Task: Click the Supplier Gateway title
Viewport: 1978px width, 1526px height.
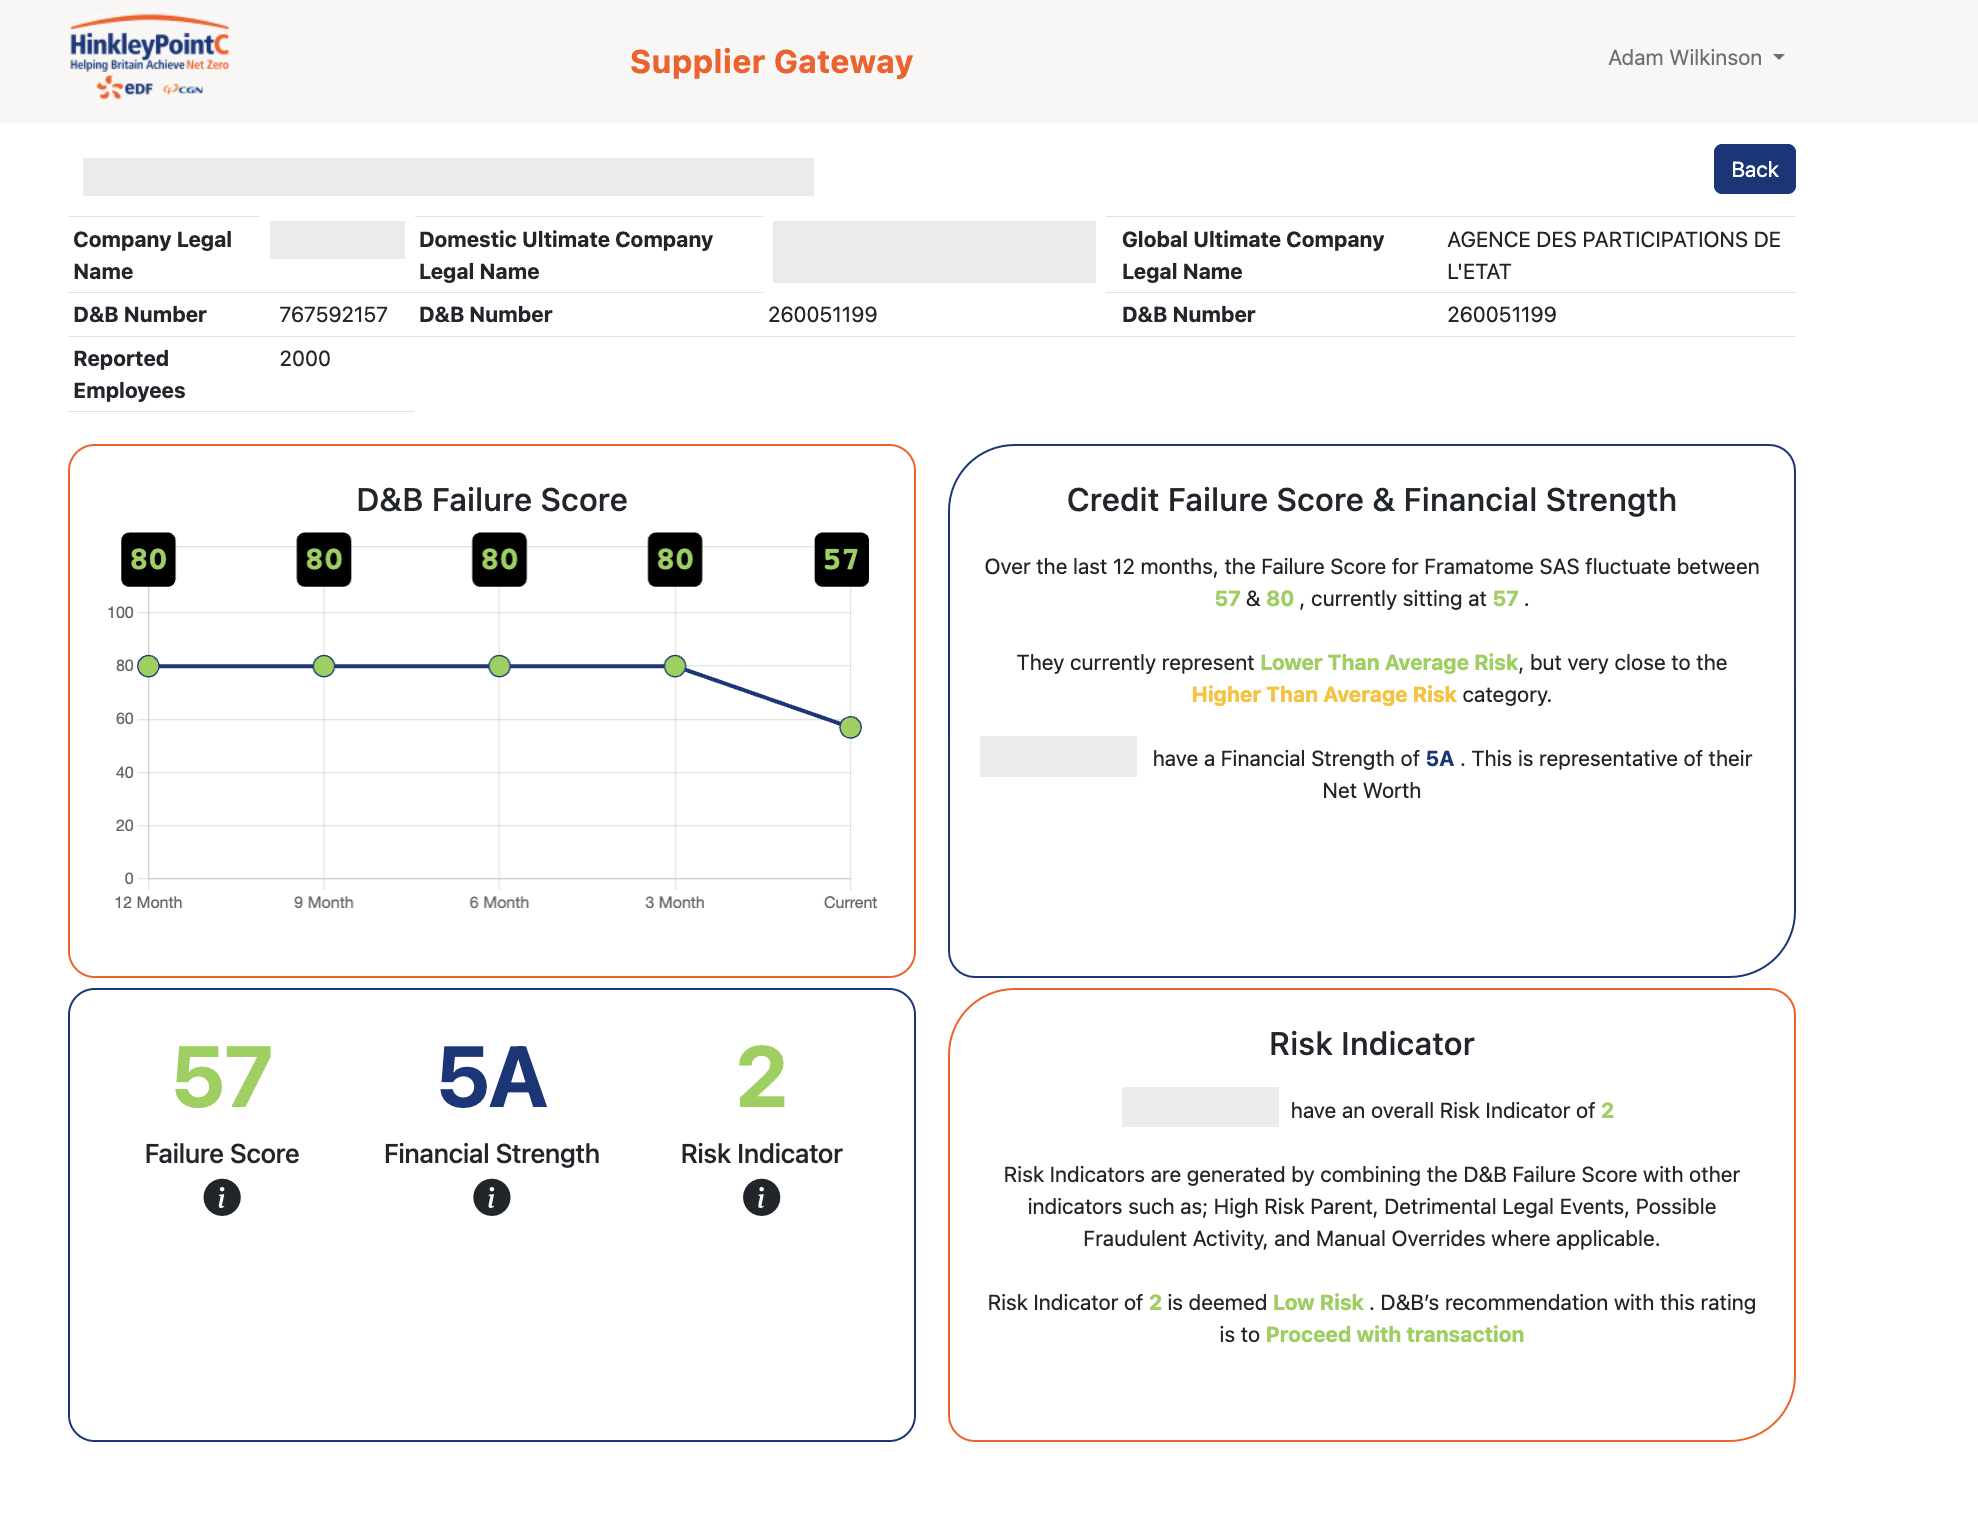Action: click(771, 62)
